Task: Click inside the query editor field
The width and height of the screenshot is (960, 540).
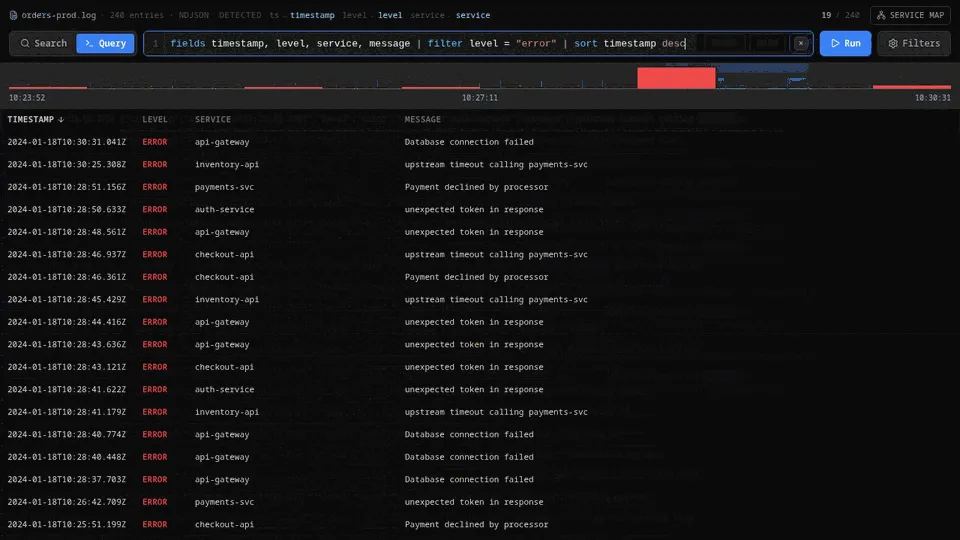Action: (x=478, y=43)
